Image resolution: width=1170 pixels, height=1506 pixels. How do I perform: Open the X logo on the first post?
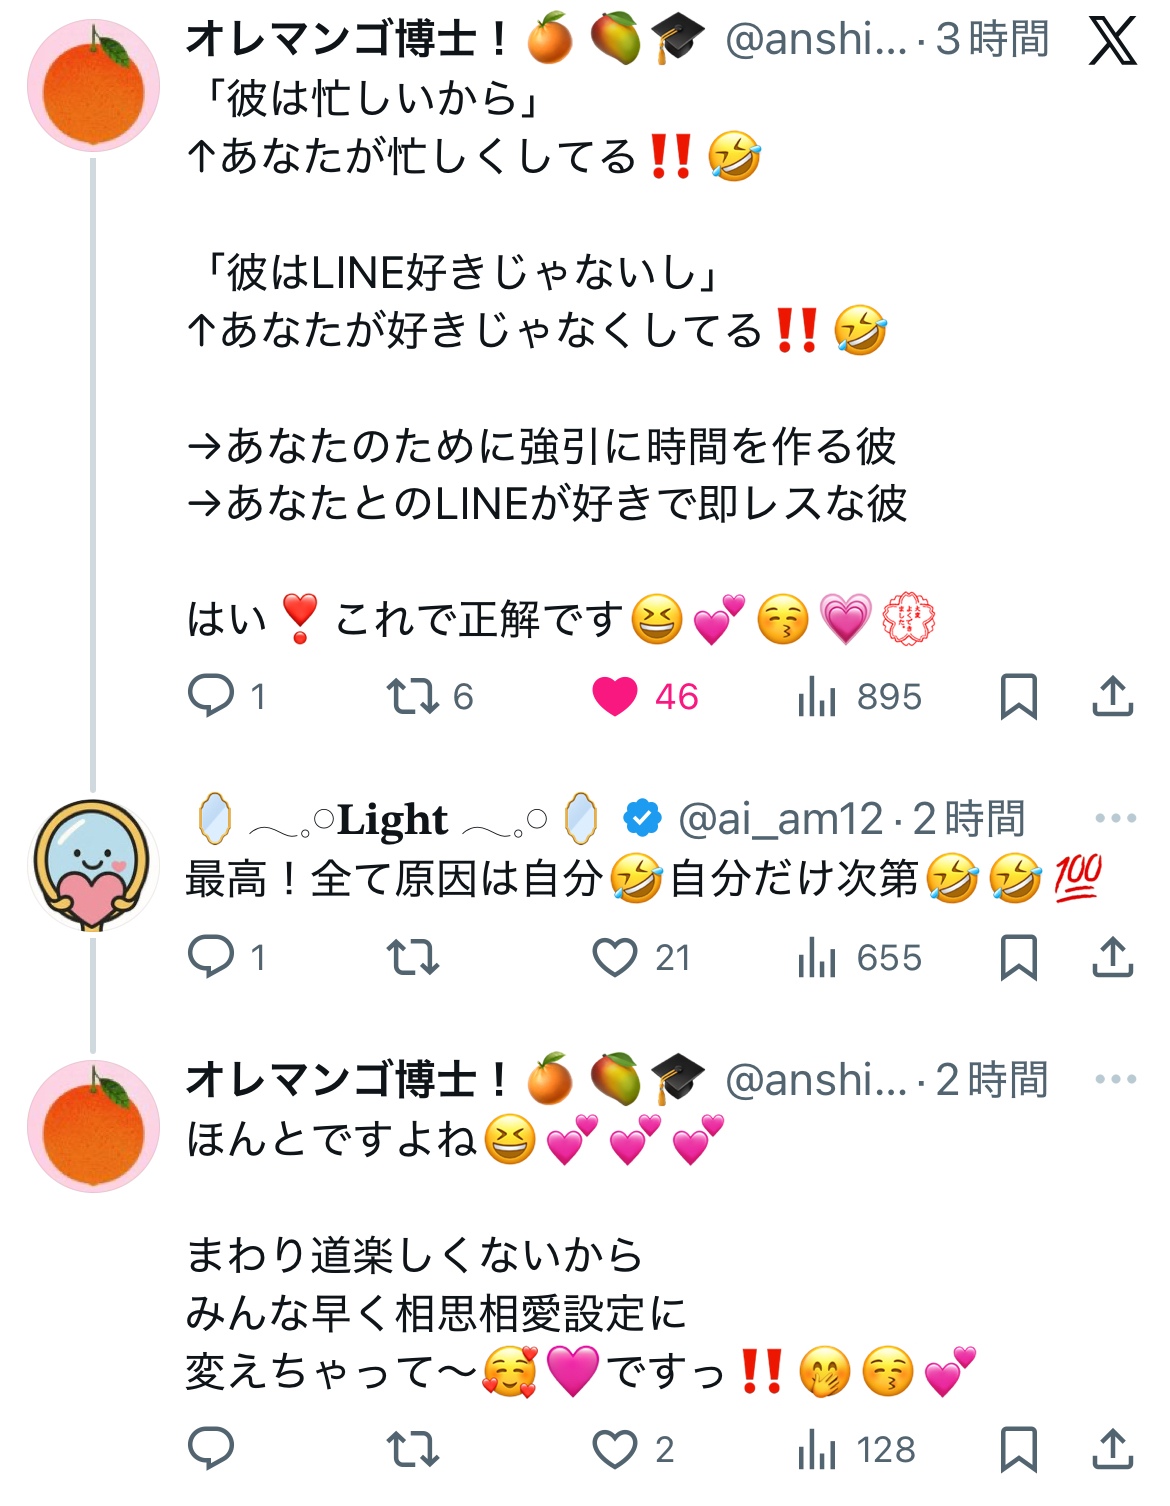pos(1112,42)
